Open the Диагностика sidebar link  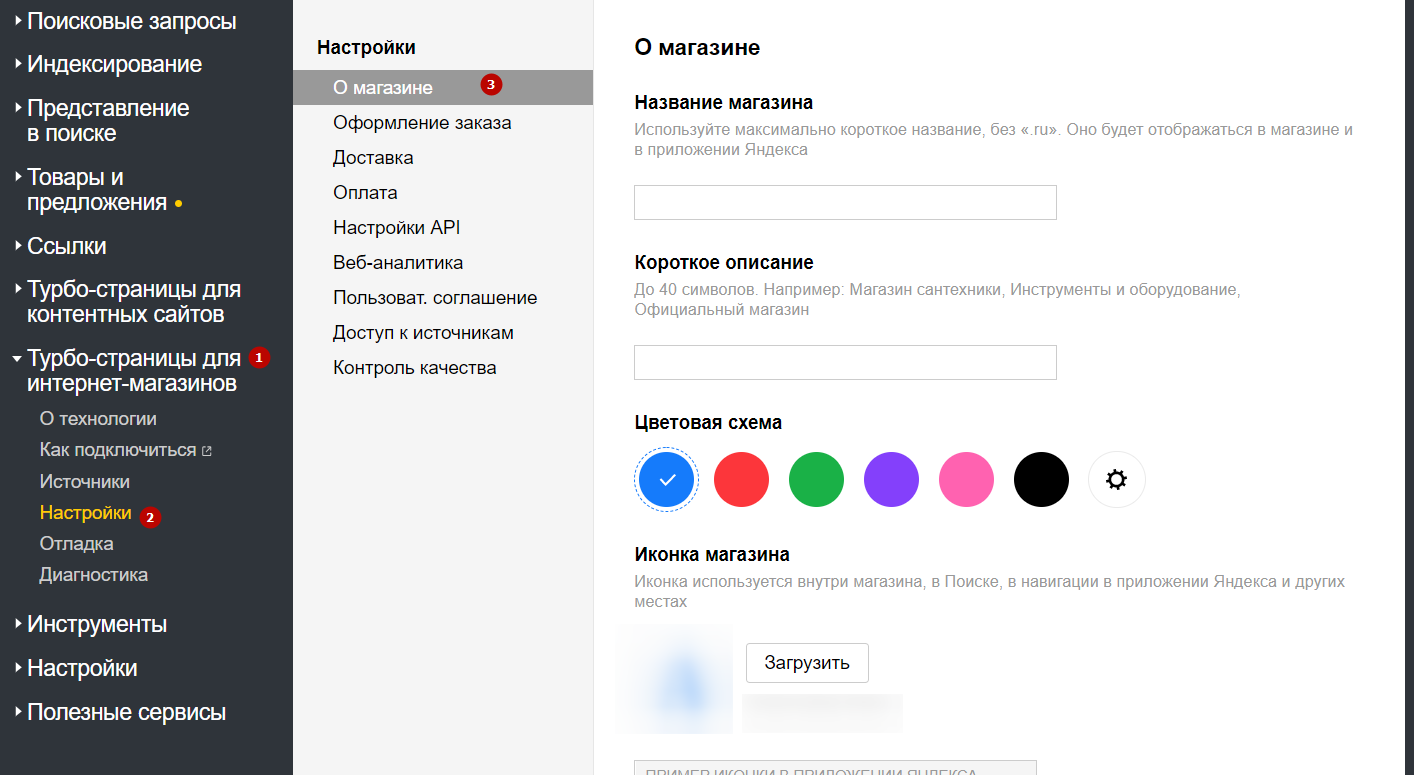click(x=94, y=575)
